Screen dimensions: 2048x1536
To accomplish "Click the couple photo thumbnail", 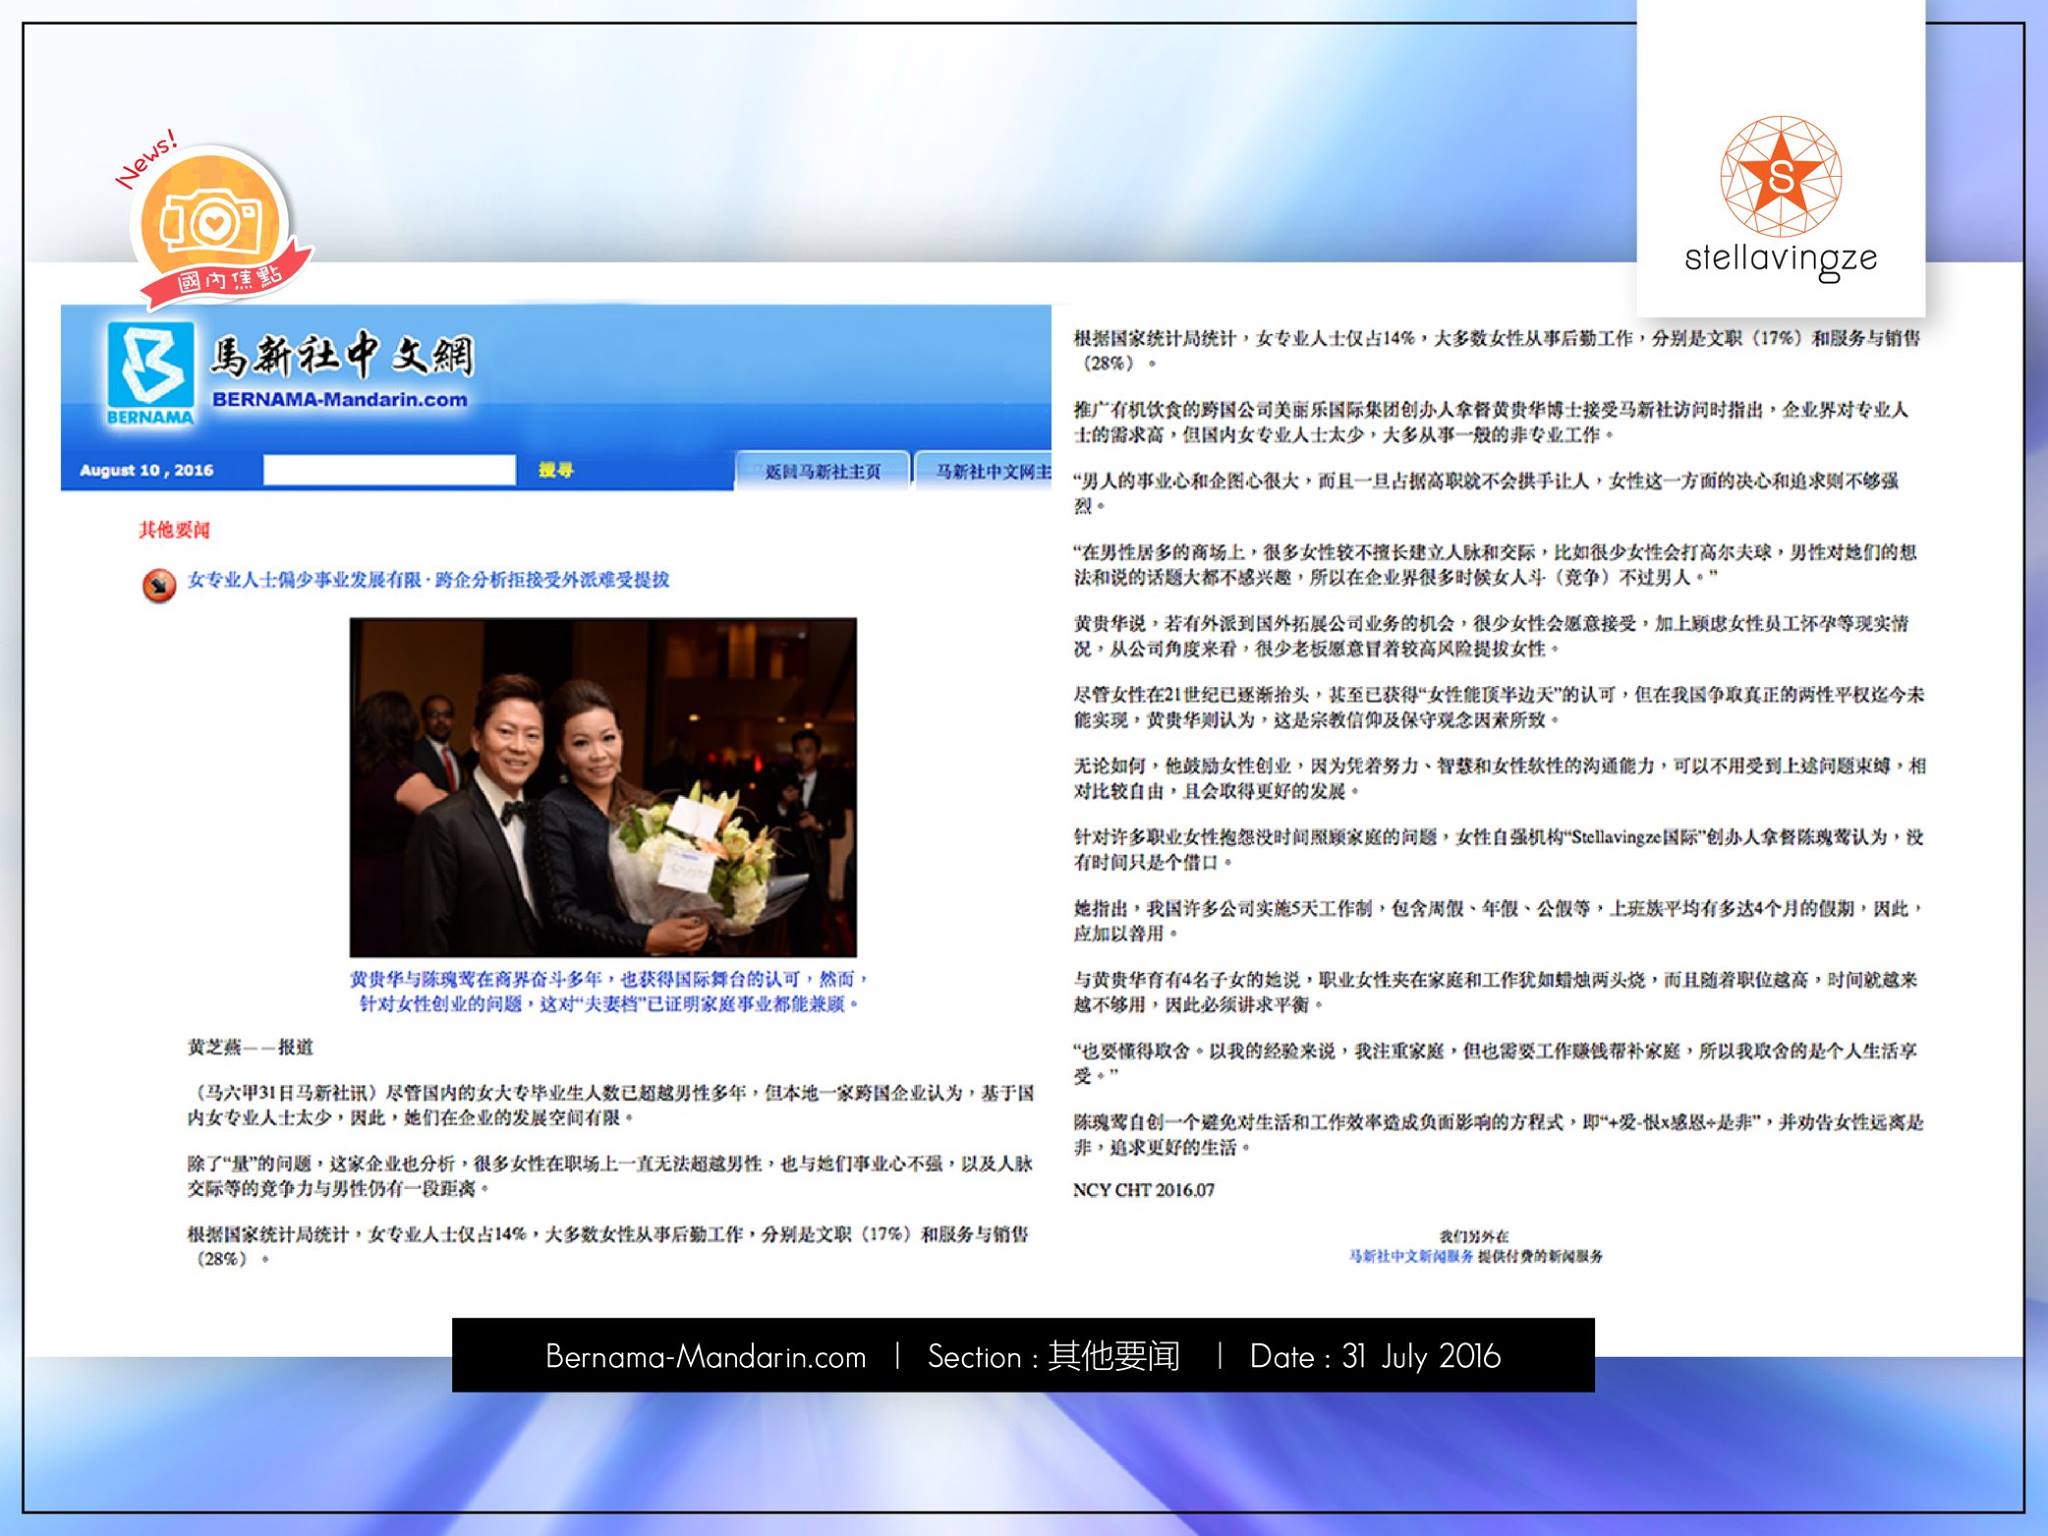I will coord(603,787).
